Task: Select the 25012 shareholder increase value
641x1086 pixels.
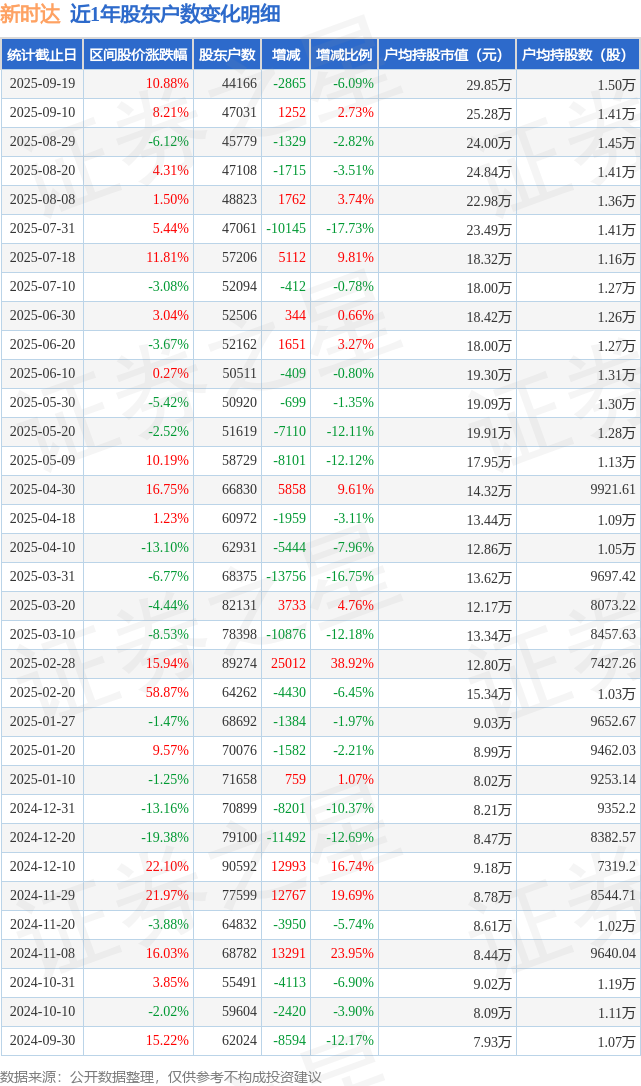Action: (x=288, y=664)
